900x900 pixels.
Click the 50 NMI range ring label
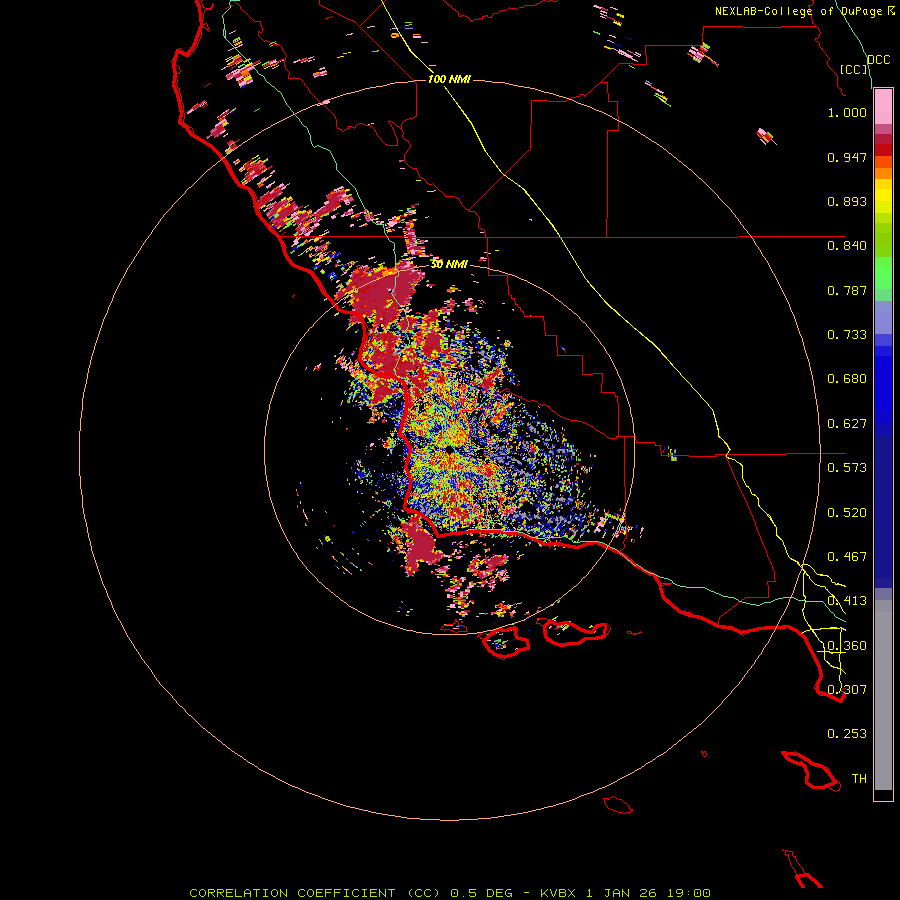click(x=449, y=264)
